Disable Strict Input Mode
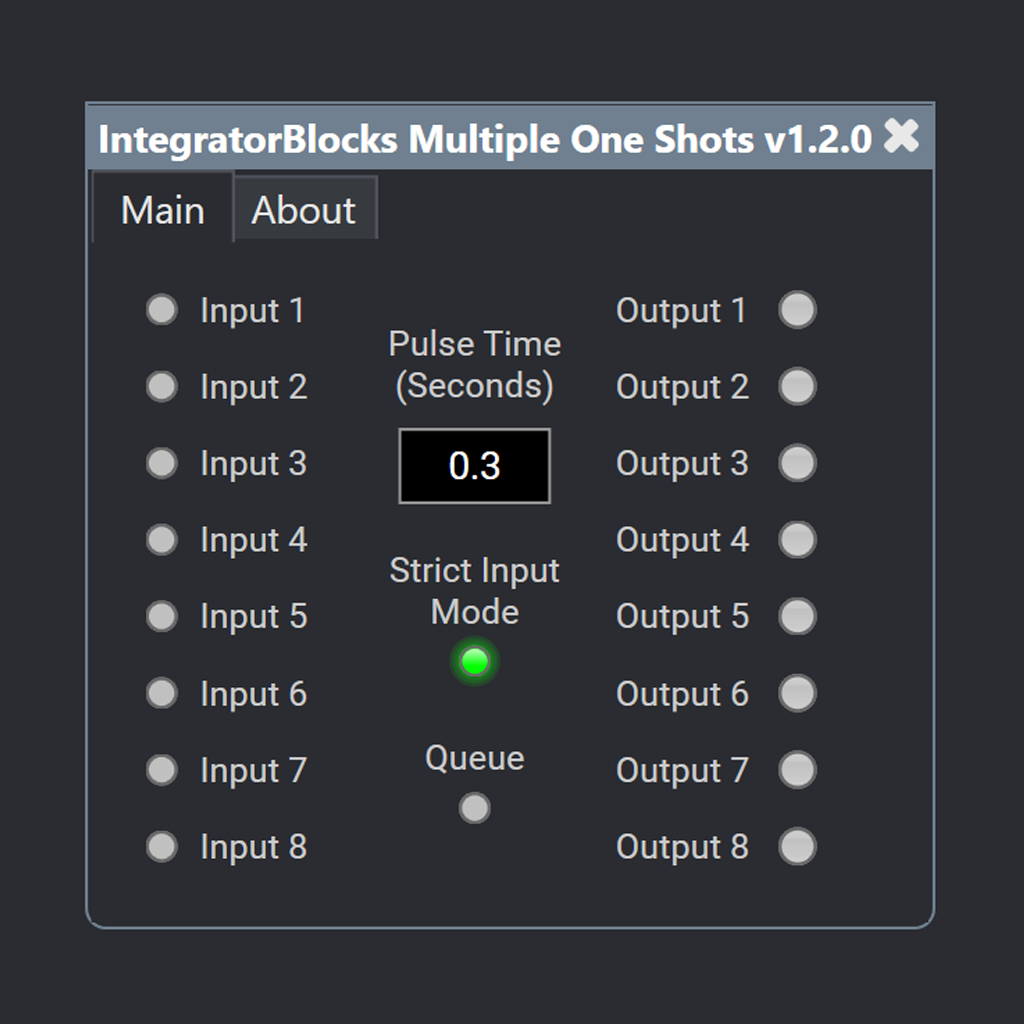Viewport: 1024px width, 1024px height. click(474, 661)
